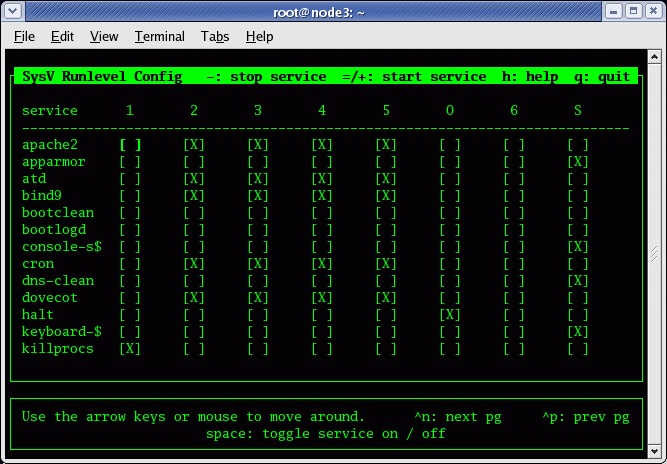Click the 'q: quit' header hint

coord(602,77)
